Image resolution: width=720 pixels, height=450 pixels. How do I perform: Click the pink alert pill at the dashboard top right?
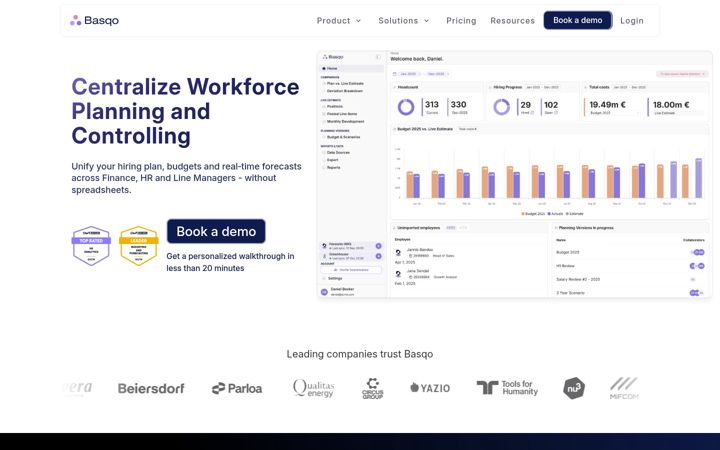(x=682, y=73)
